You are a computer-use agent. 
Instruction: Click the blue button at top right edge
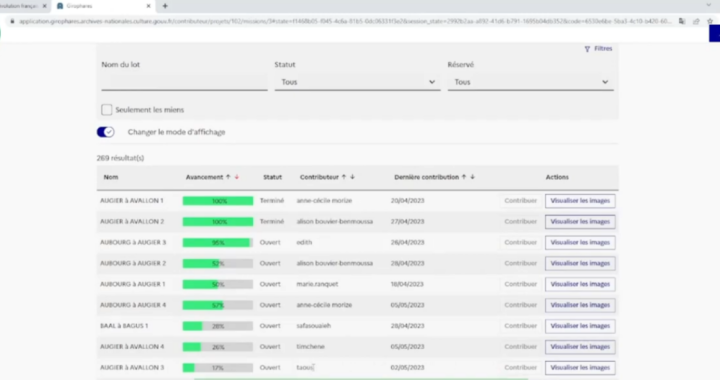pos(714,34)
